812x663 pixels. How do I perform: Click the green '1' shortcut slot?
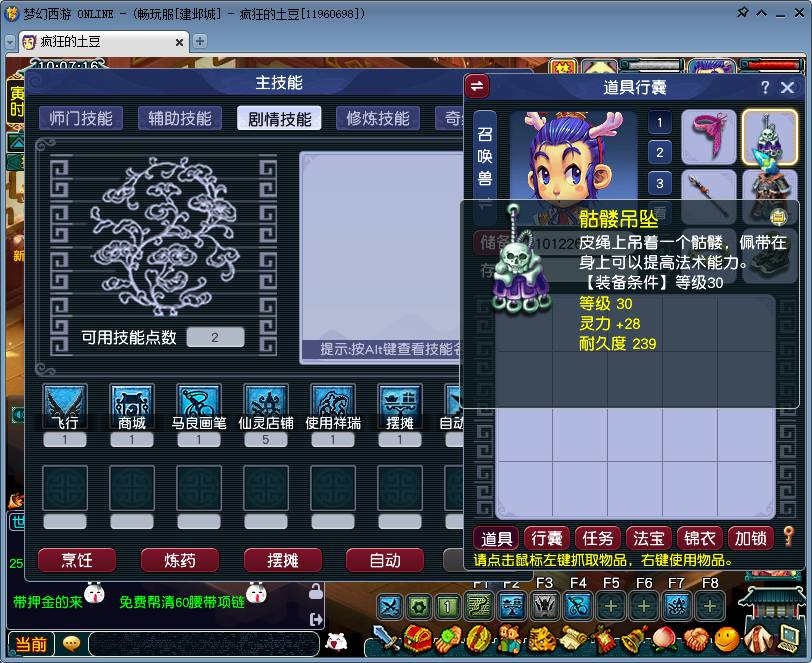click(448, 606)
